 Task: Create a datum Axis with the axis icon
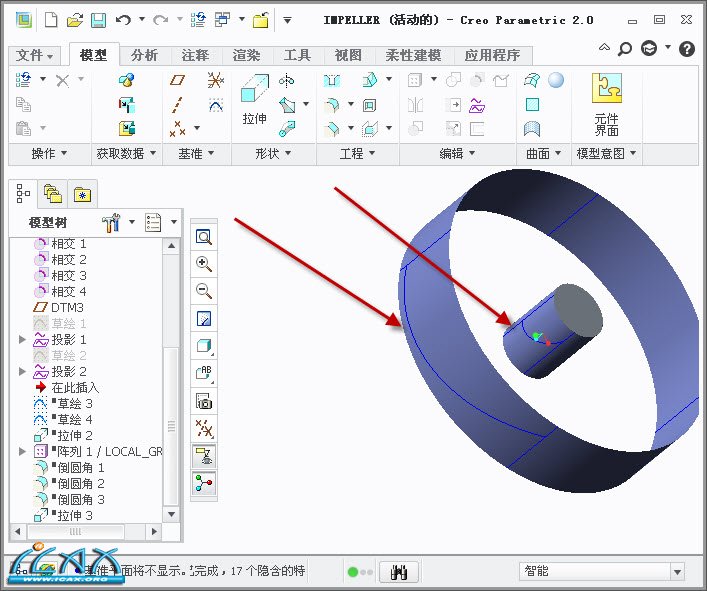[x=177, y=105]
